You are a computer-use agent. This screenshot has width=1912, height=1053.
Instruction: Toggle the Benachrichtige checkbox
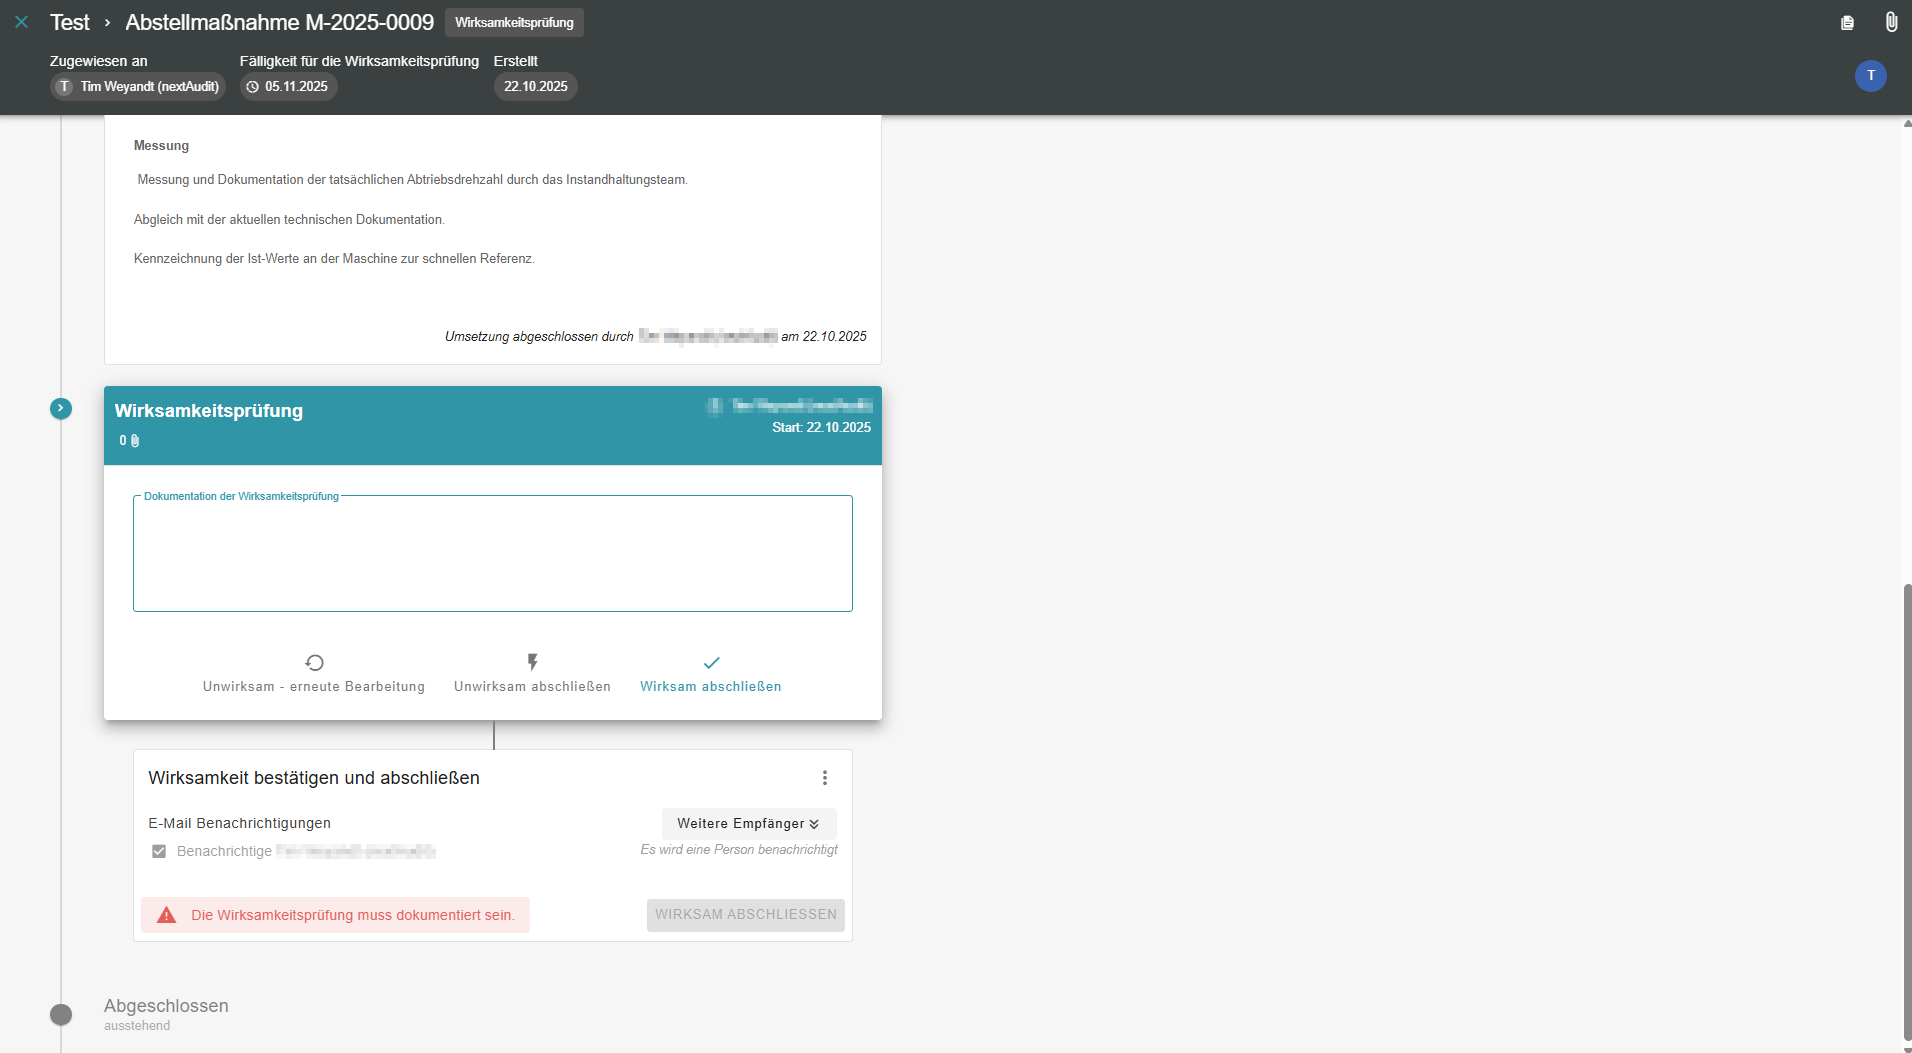tap(159, 852)
